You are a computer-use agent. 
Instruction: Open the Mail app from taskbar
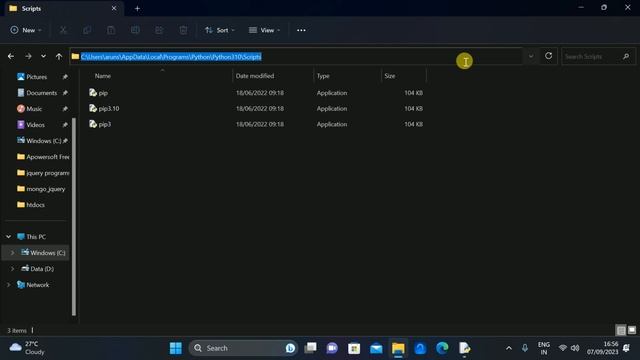point(376,348)
